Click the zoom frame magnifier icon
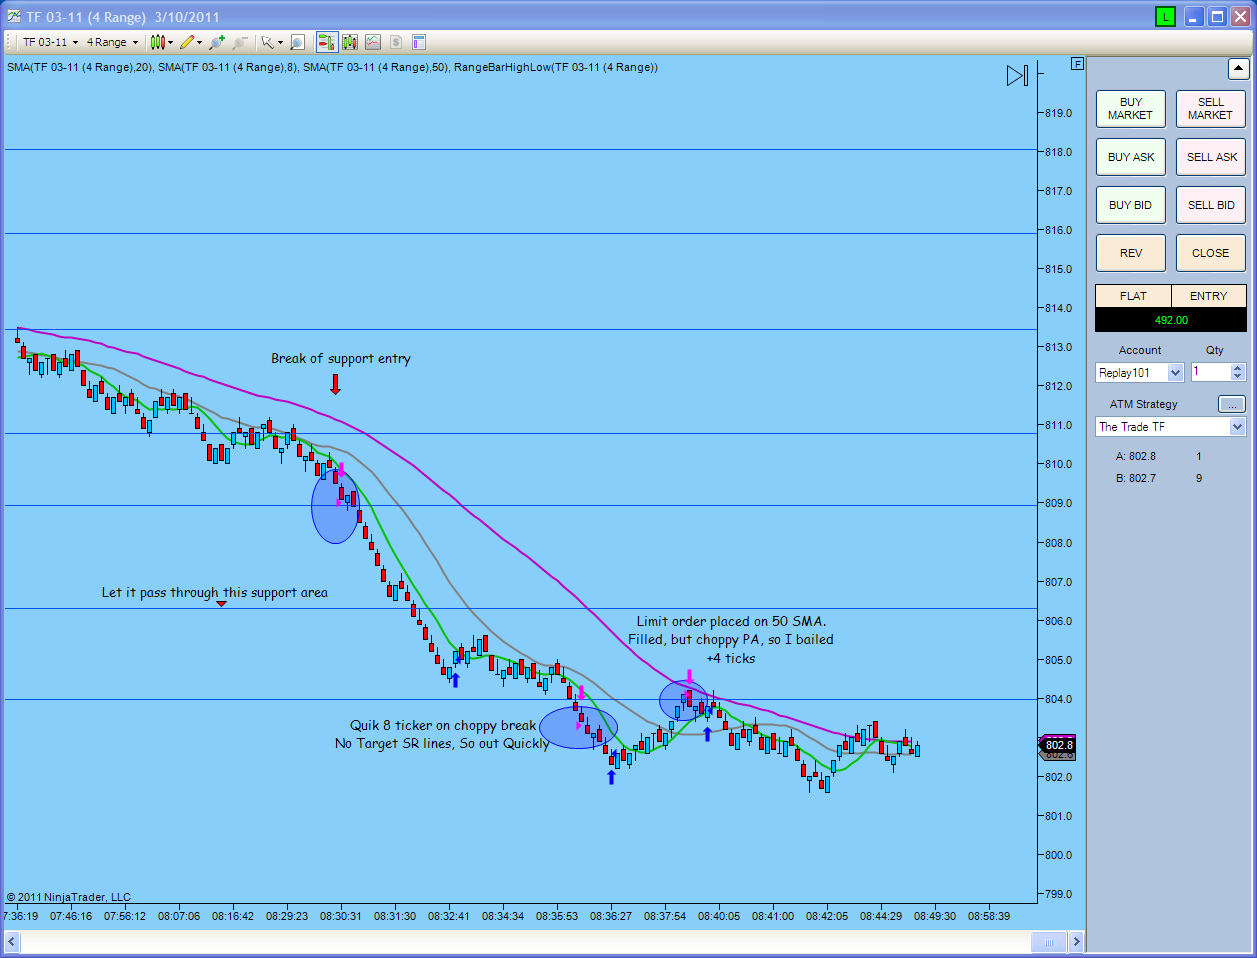The height and width of the screenshot is (958, 1257). [297, 42]
